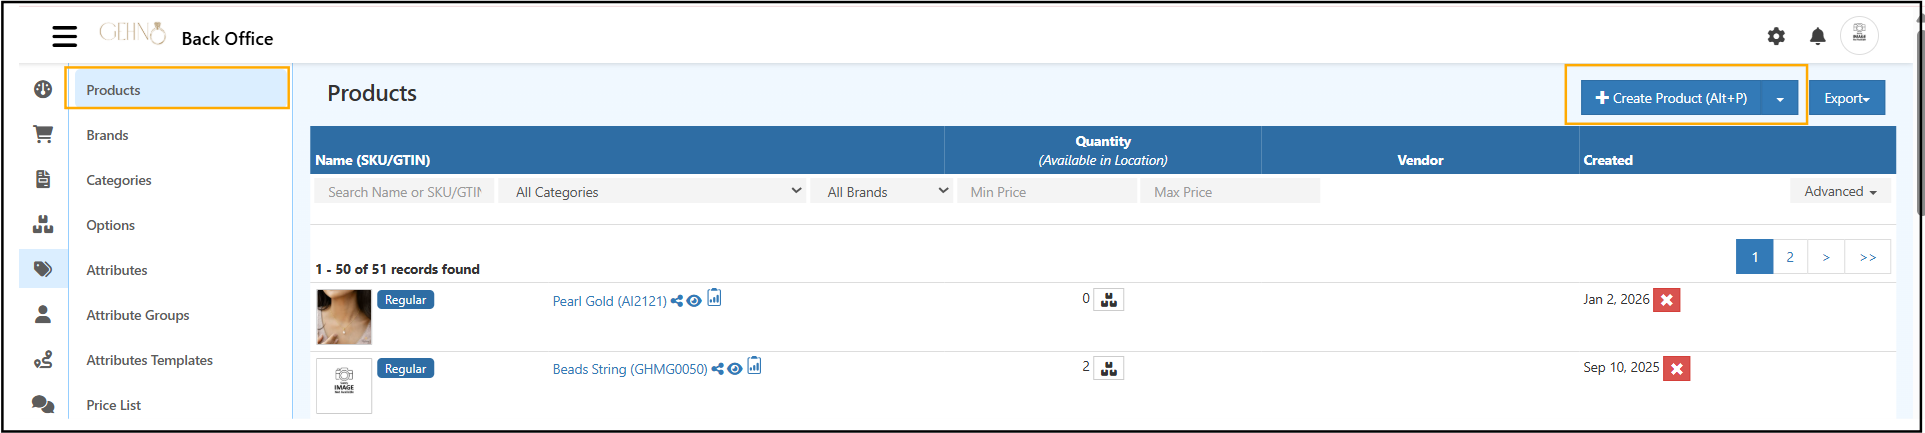
Task: Open the All Brands dropdown
Action: (x=886, y=192)
